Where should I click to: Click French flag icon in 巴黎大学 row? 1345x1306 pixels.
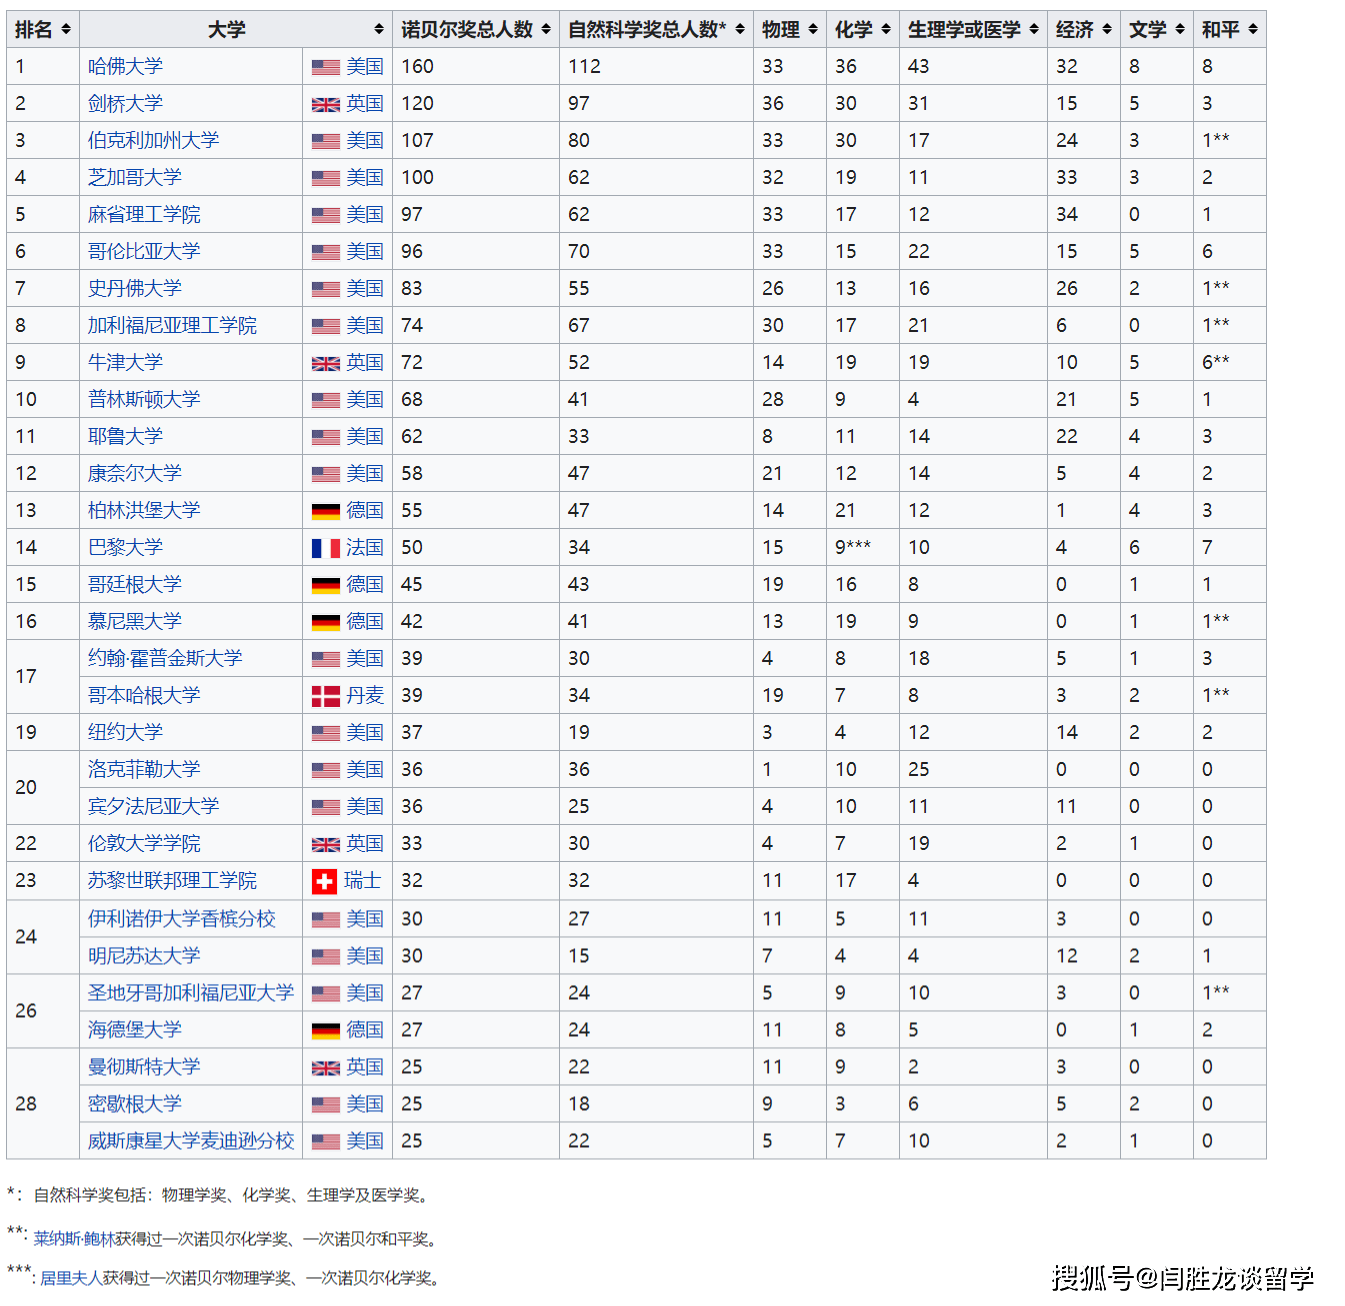tap(325, 548)
